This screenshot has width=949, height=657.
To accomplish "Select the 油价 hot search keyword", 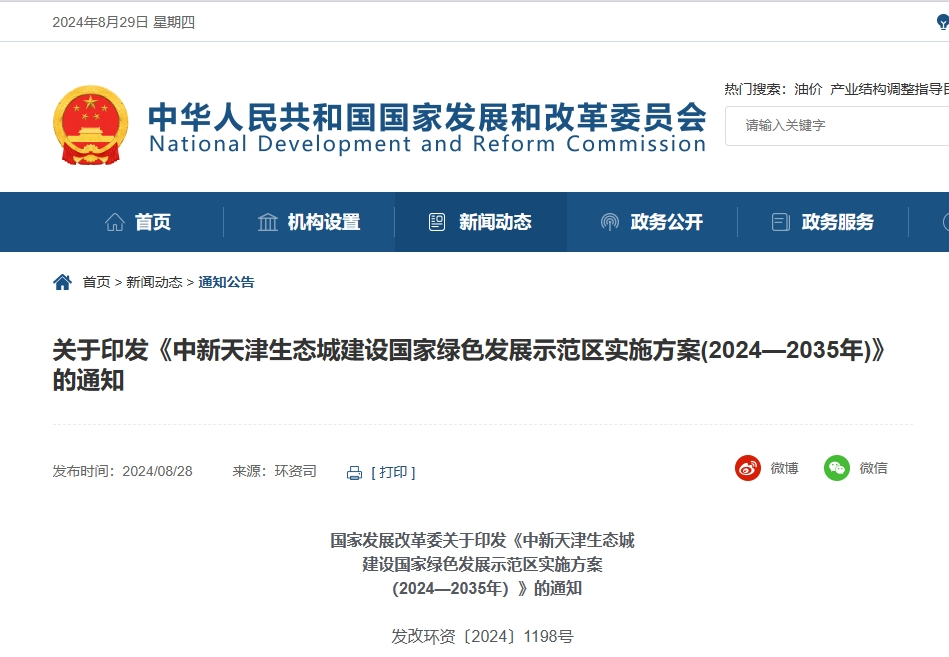I will [x=808, y=89].
